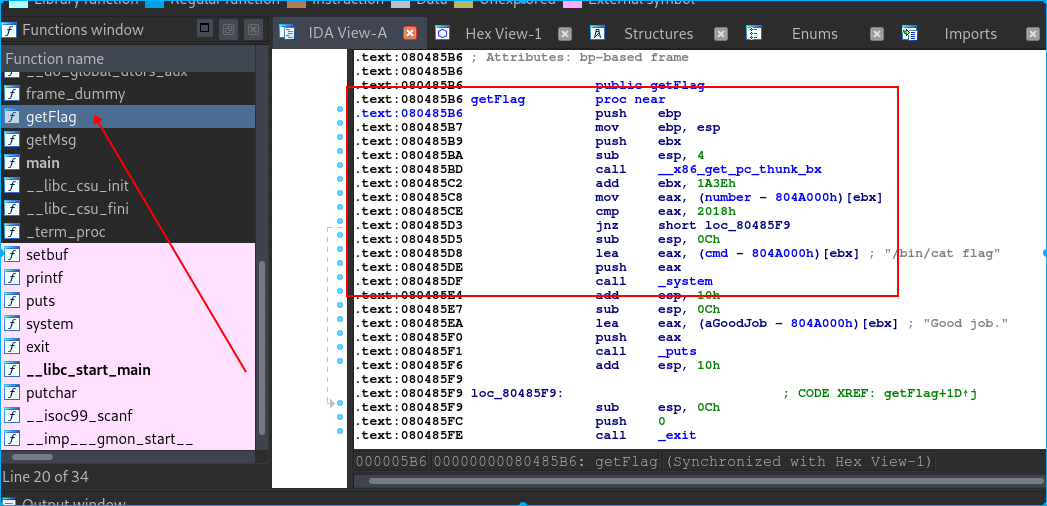Sort by the Function name column header
This screenshot has width=1047, height=506.
click(127, 59)
